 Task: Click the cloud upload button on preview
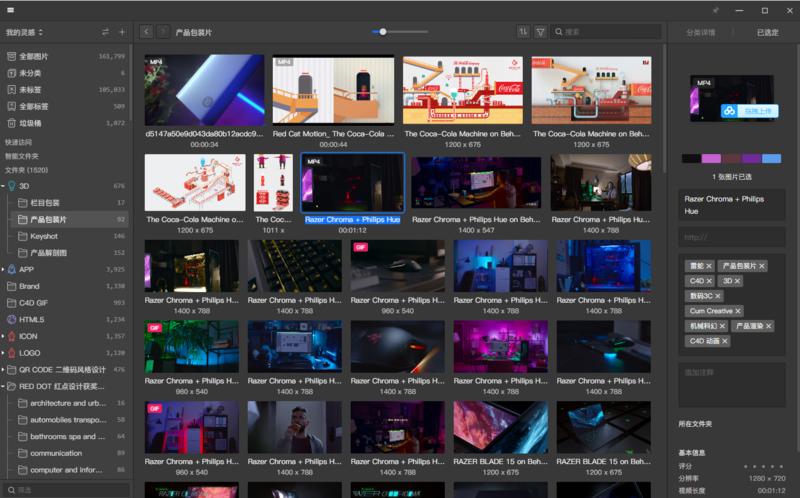[x=749, y=111]
